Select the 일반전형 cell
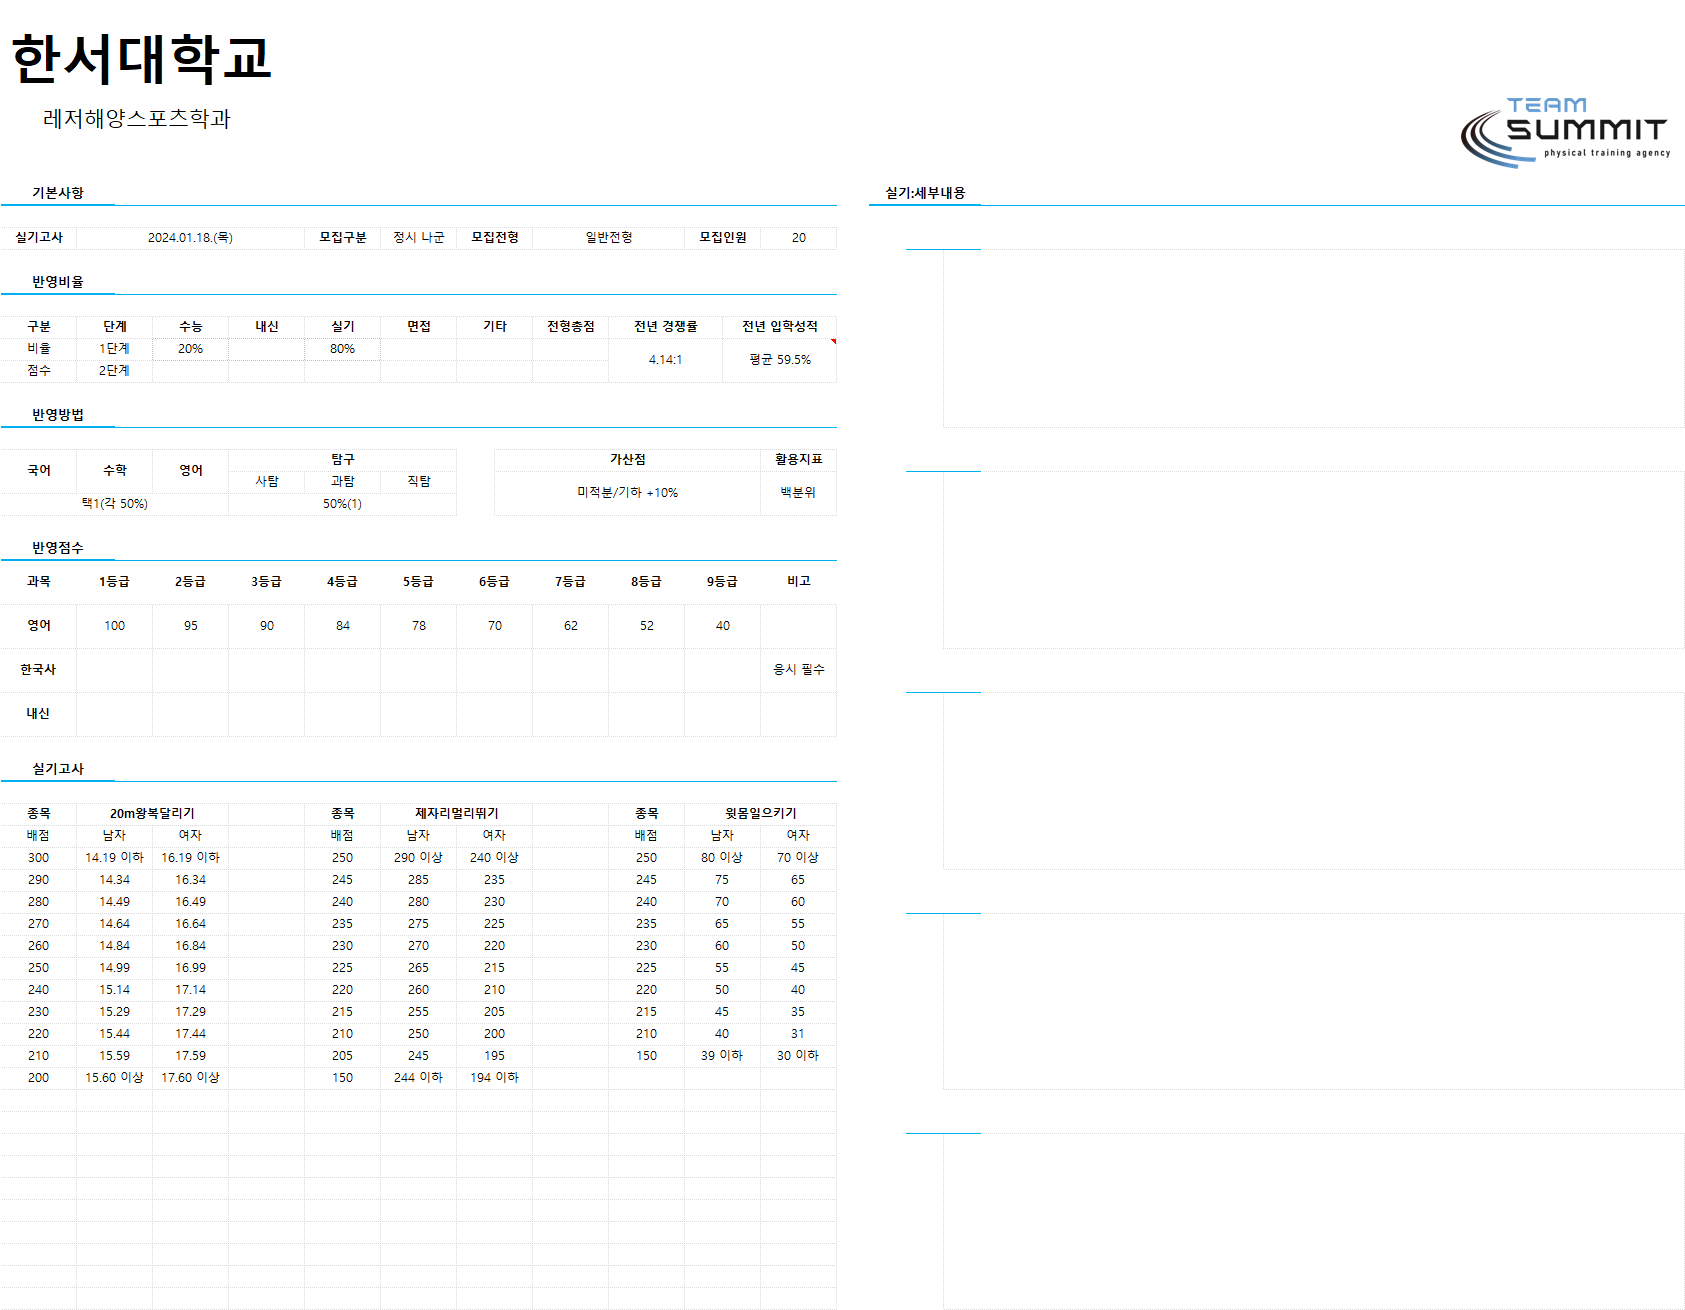Viewport: 1685px width, 1310px height. (609, 237)
